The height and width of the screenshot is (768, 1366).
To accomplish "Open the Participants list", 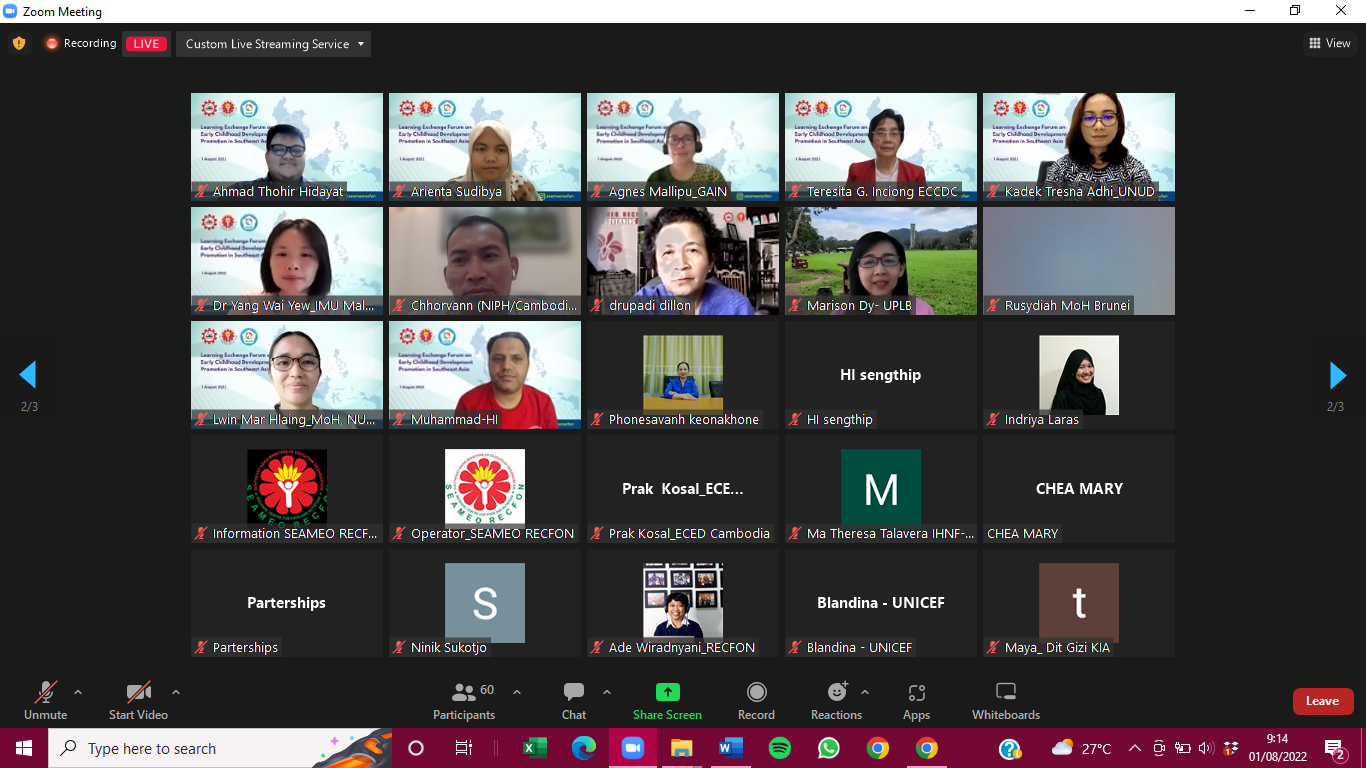I will pos(464,699).
